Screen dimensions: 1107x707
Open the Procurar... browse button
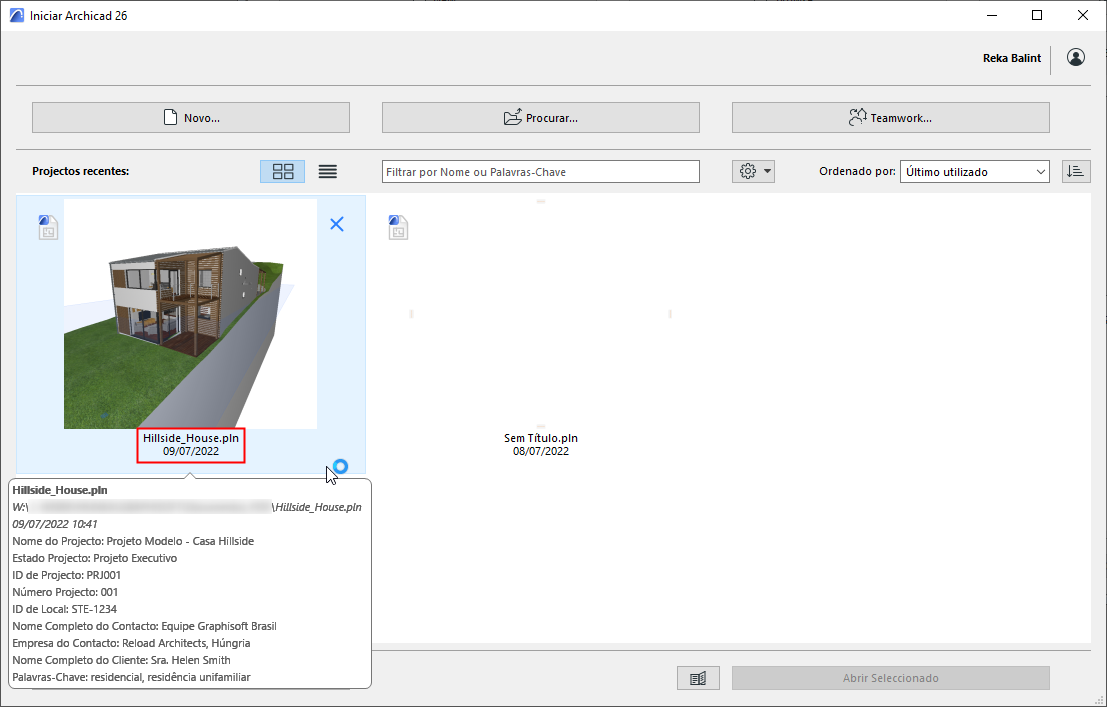coord(541,118)
